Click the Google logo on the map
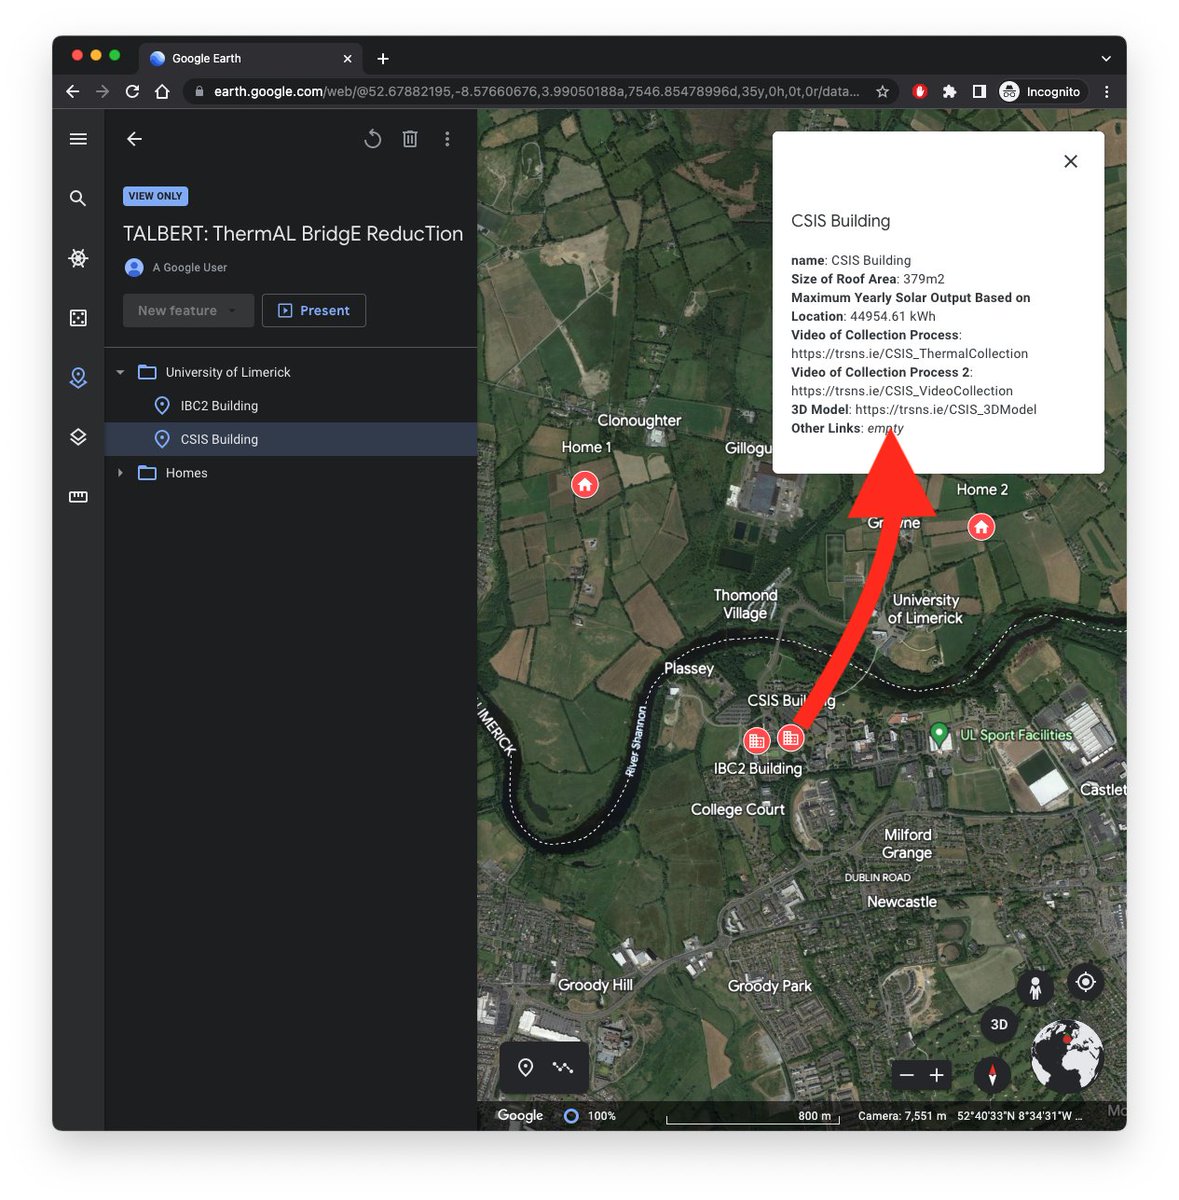This screenshot has width=1179, height=1200. tap(520, 1115)
